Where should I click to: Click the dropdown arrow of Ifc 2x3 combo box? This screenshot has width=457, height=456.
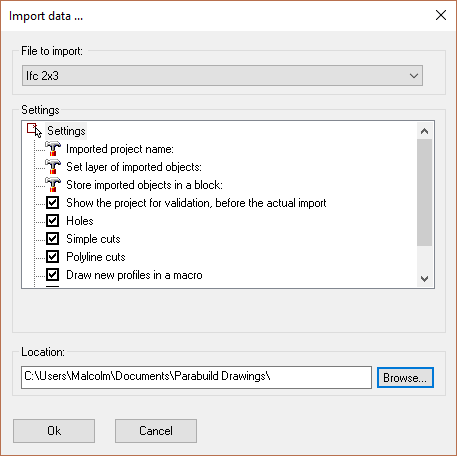[414, 76]
